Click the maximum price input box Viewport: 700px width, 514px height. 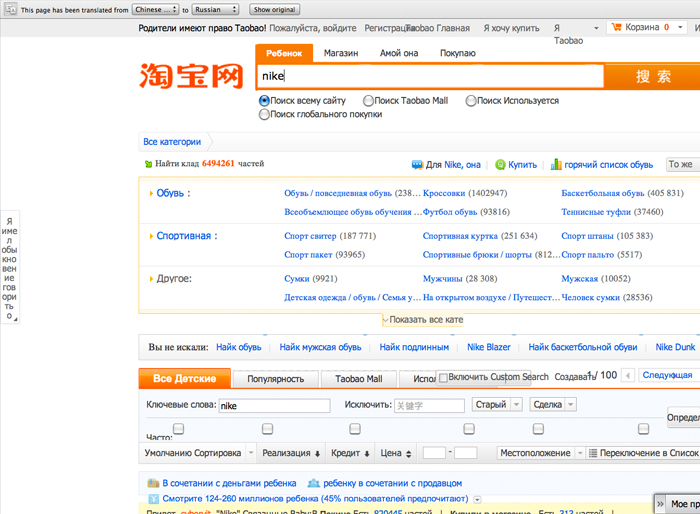(466, 453)
